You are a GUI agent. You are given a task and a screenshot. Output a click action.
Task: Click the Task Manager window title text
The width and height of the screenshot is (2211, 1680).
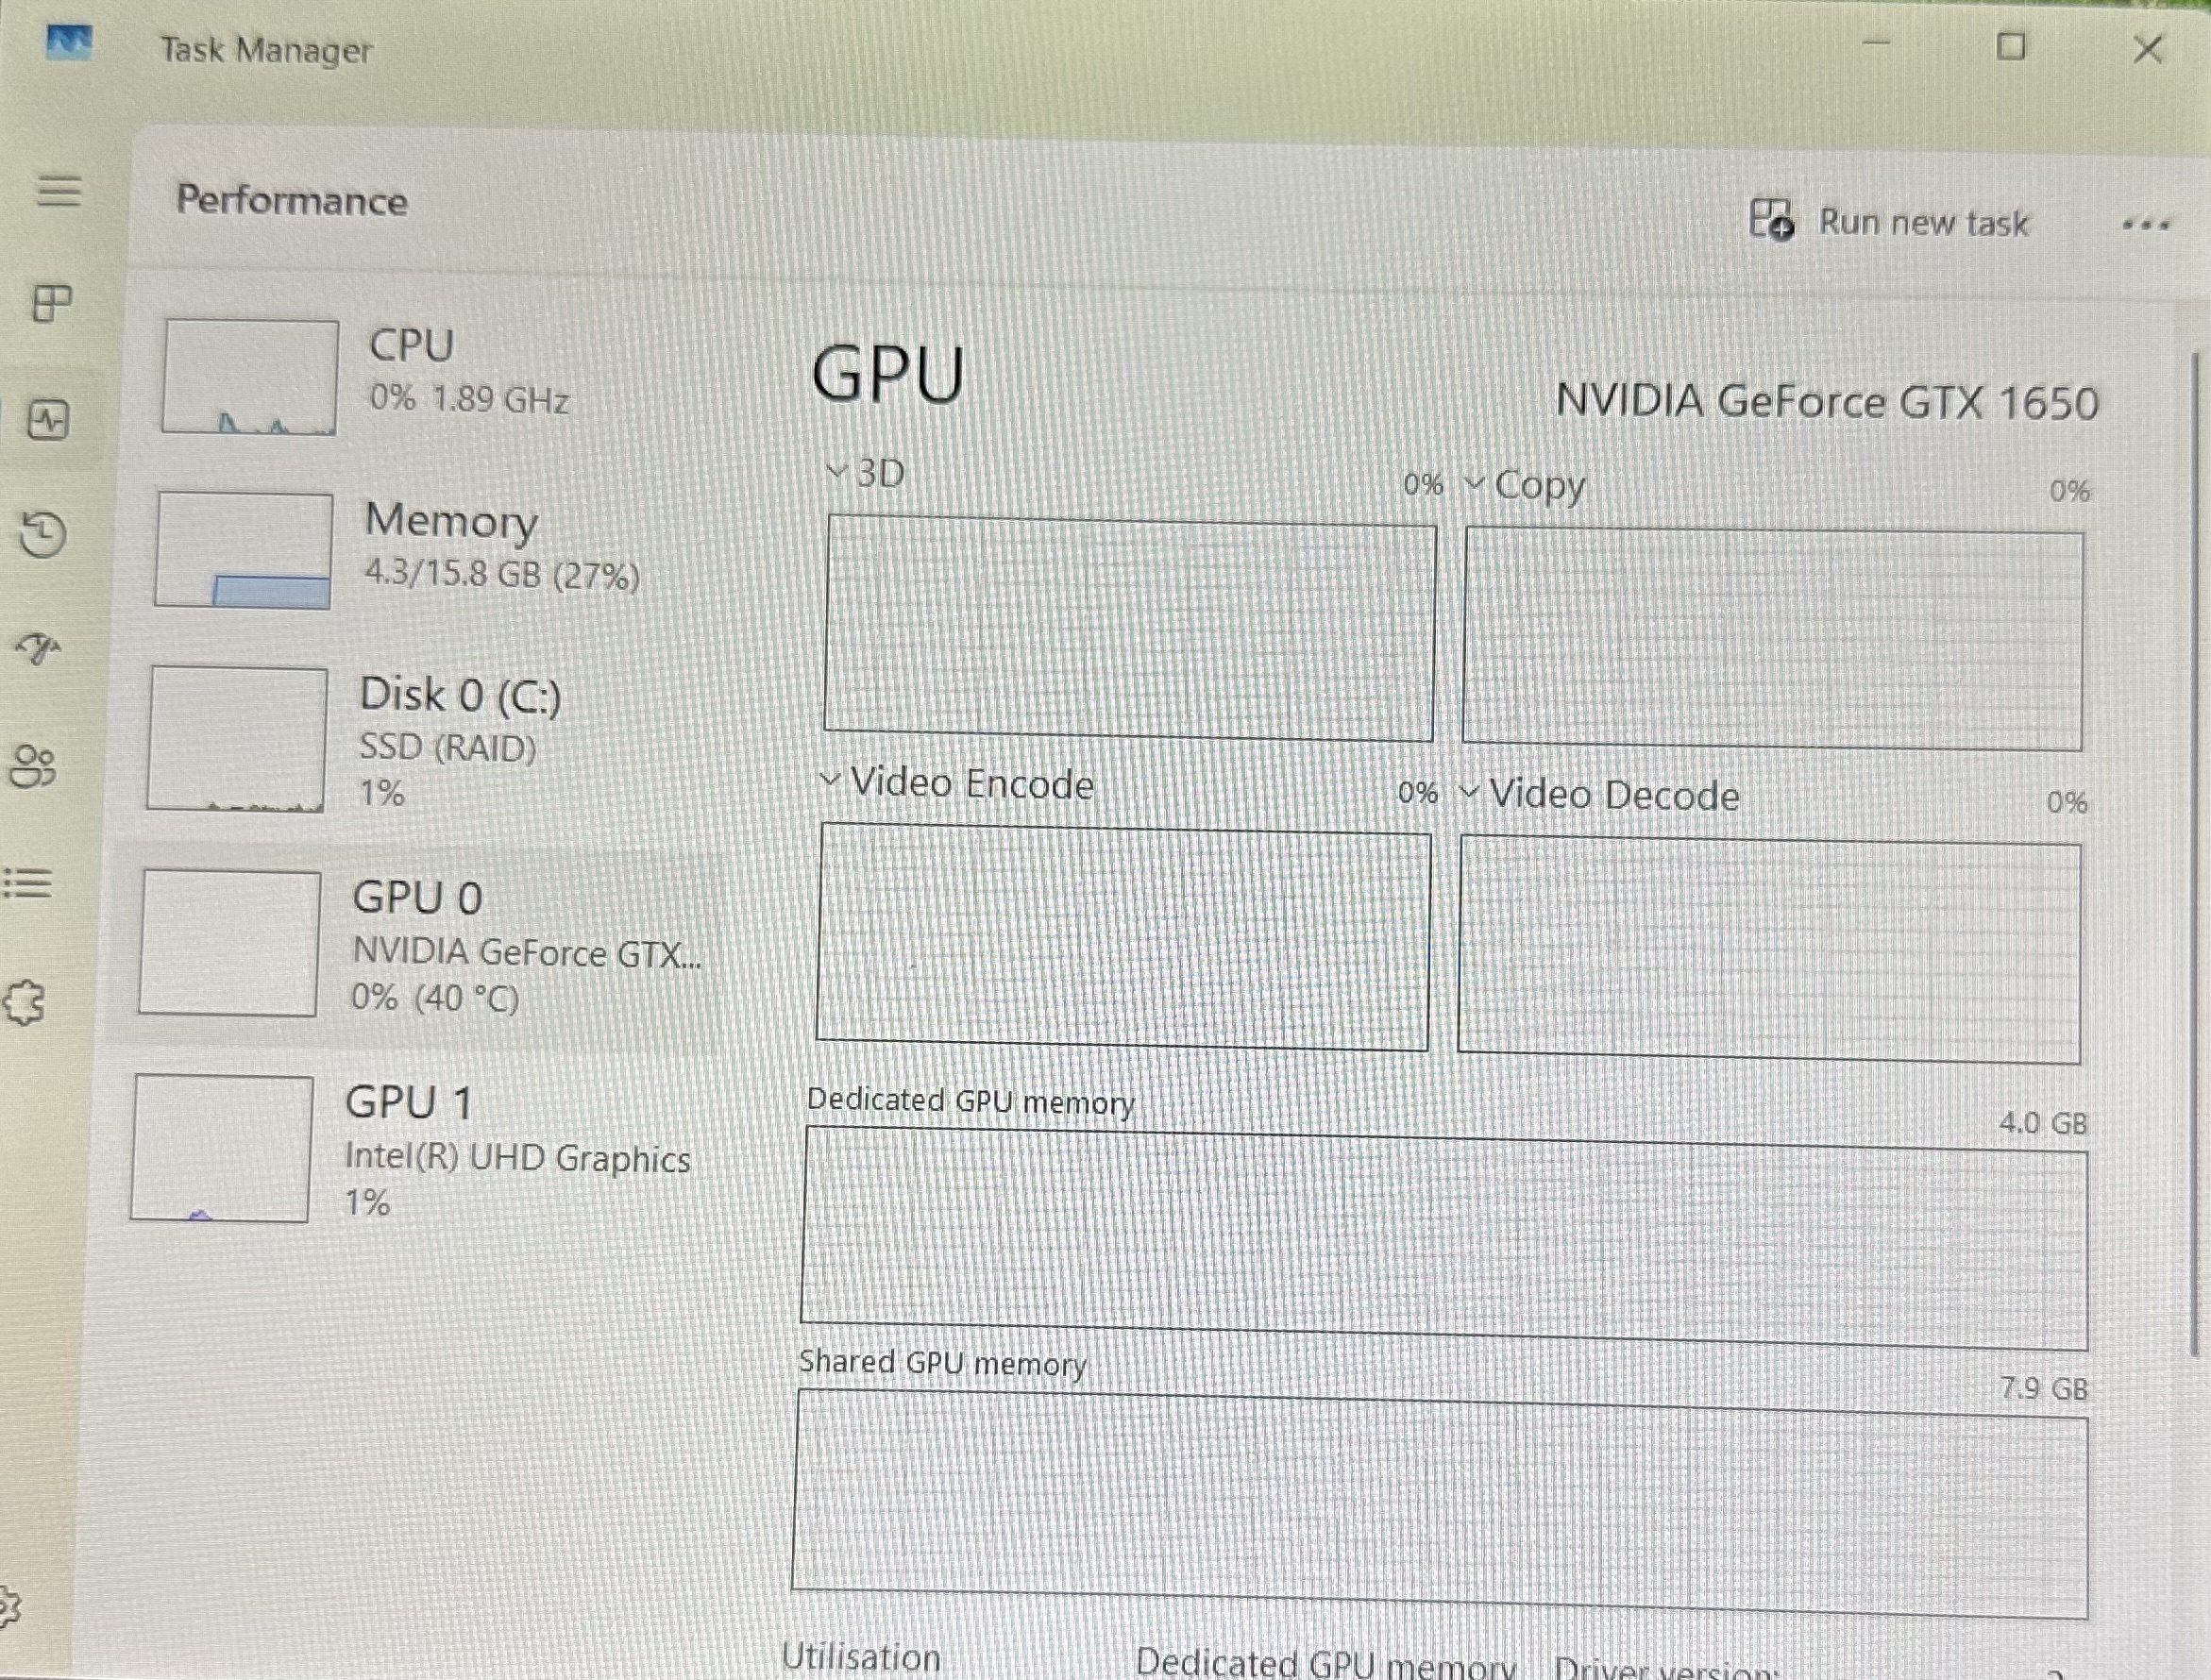(266, 49)
